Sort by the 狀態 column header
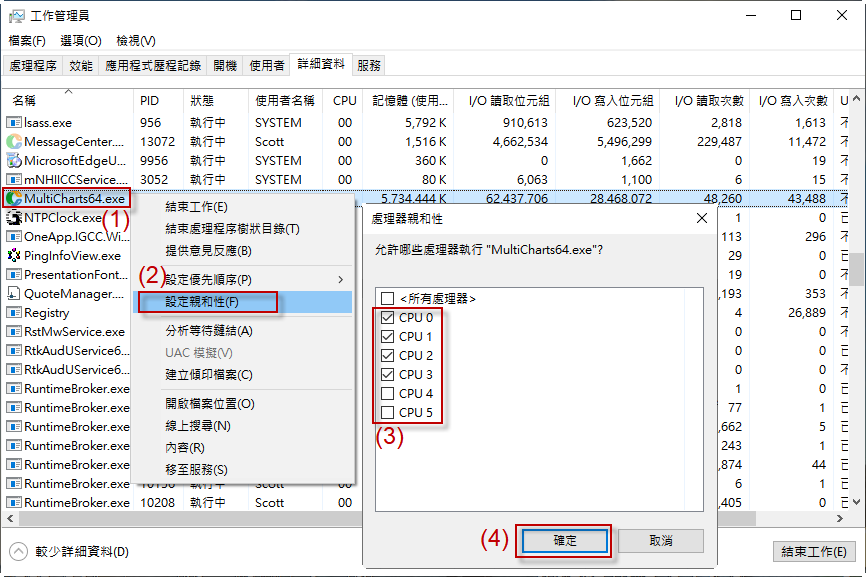 [x=215, y=100]
